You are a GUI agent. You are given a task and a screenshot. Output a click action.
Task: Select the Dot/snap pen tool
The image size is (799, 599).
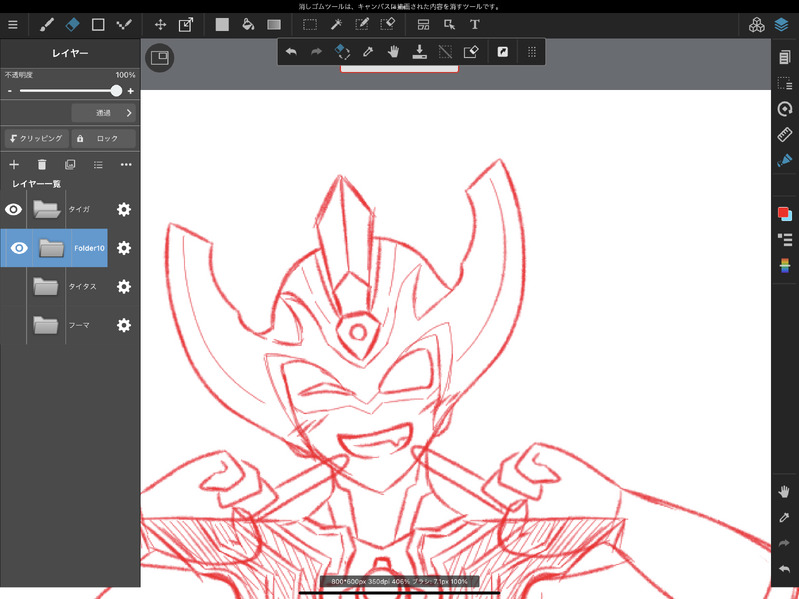(x=124, y=24)
